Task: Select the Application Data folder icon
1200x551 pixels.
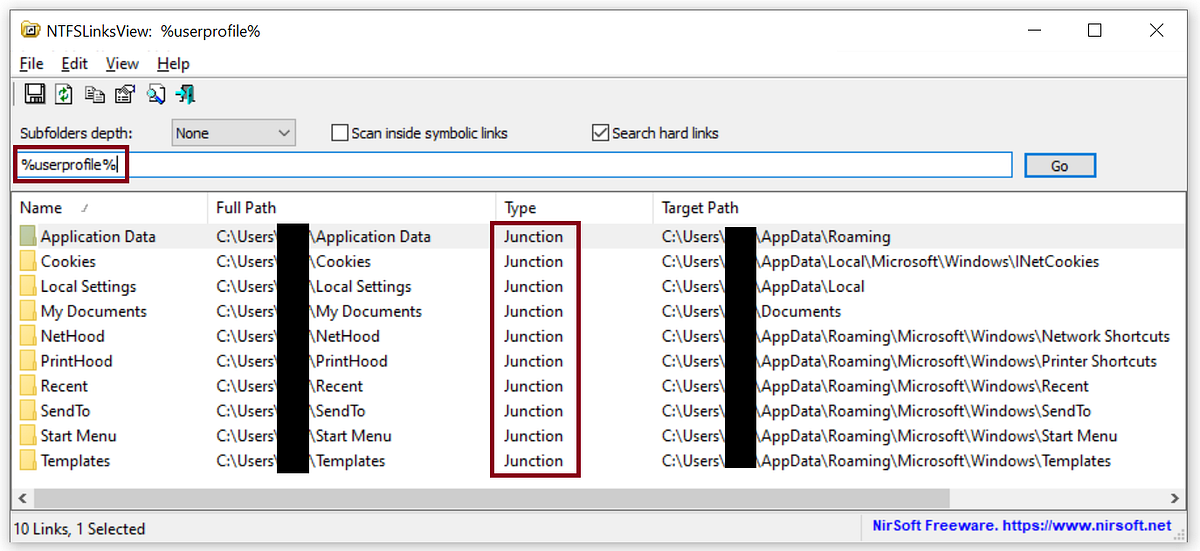Action: 28,237
